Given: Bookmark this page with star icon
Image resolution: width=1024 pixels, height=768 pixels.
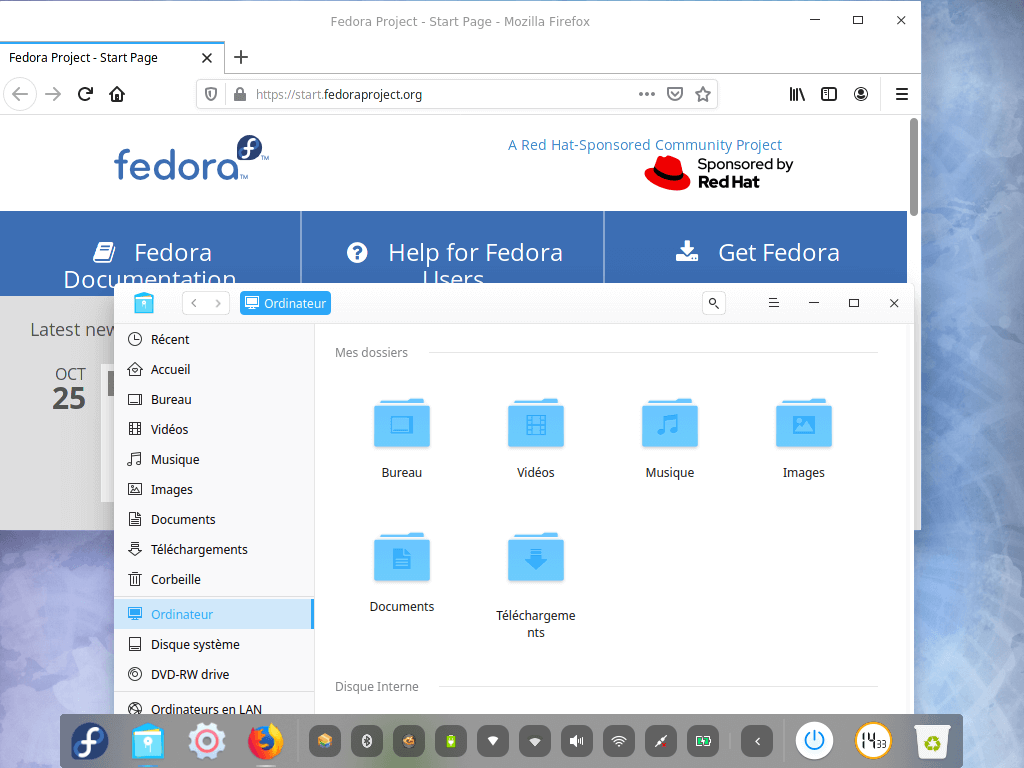Looking at the screenshot, I should 703,94.
